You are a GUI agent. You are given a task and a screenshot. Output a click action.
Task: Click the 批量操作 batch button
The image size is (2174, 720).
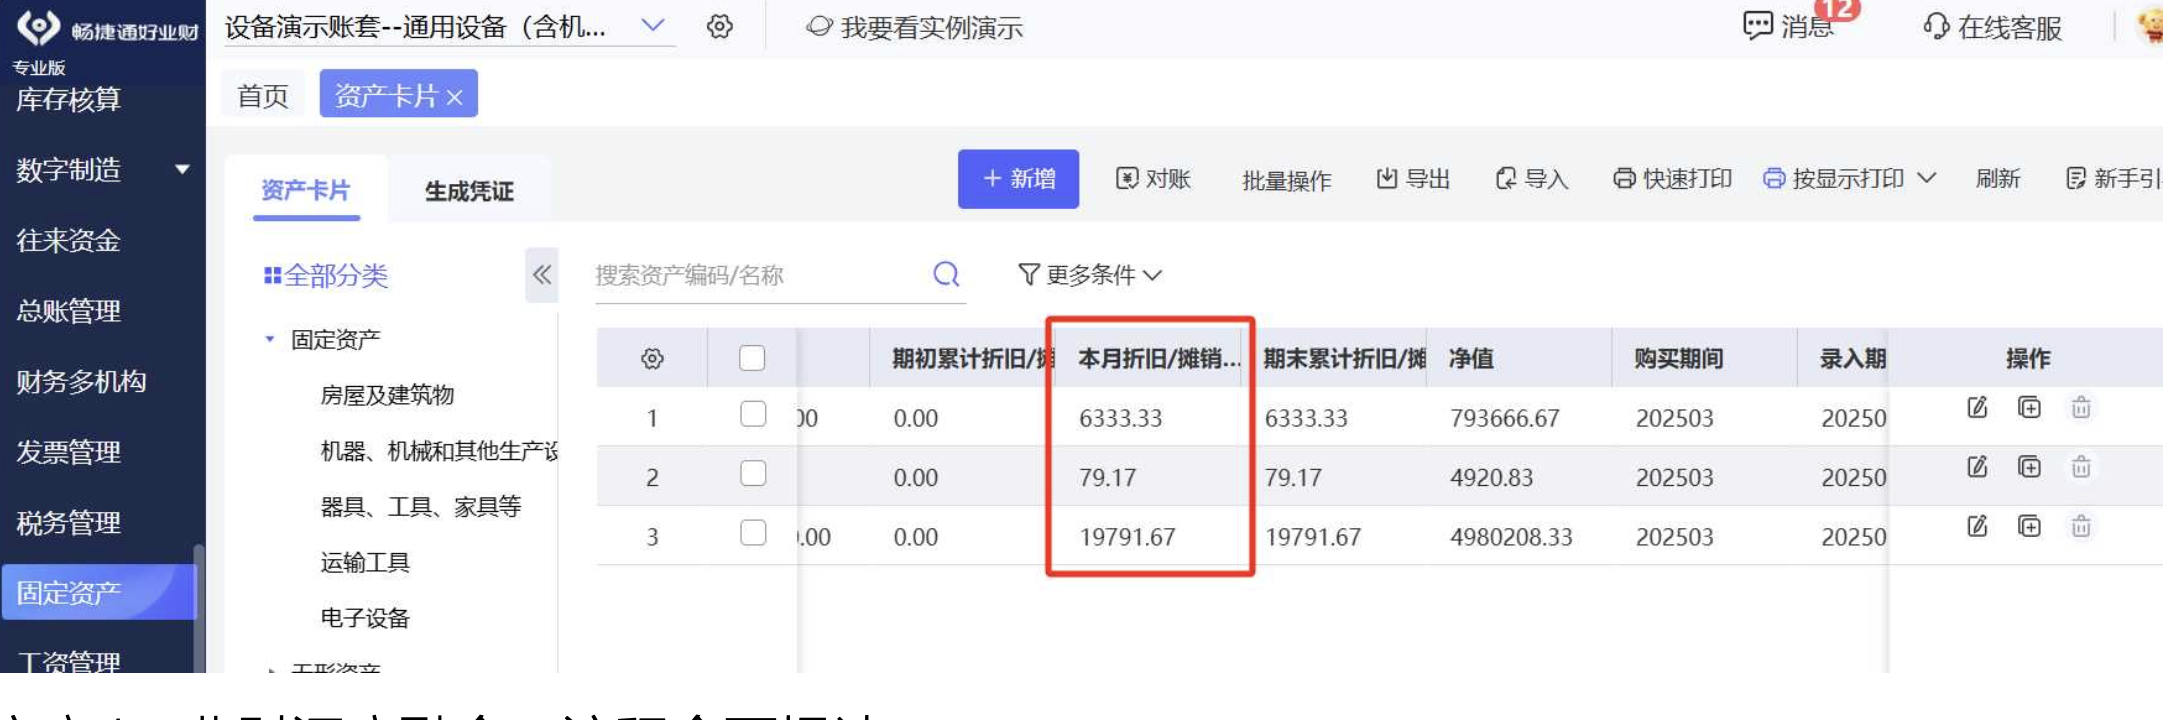[x=1286, y=180]
